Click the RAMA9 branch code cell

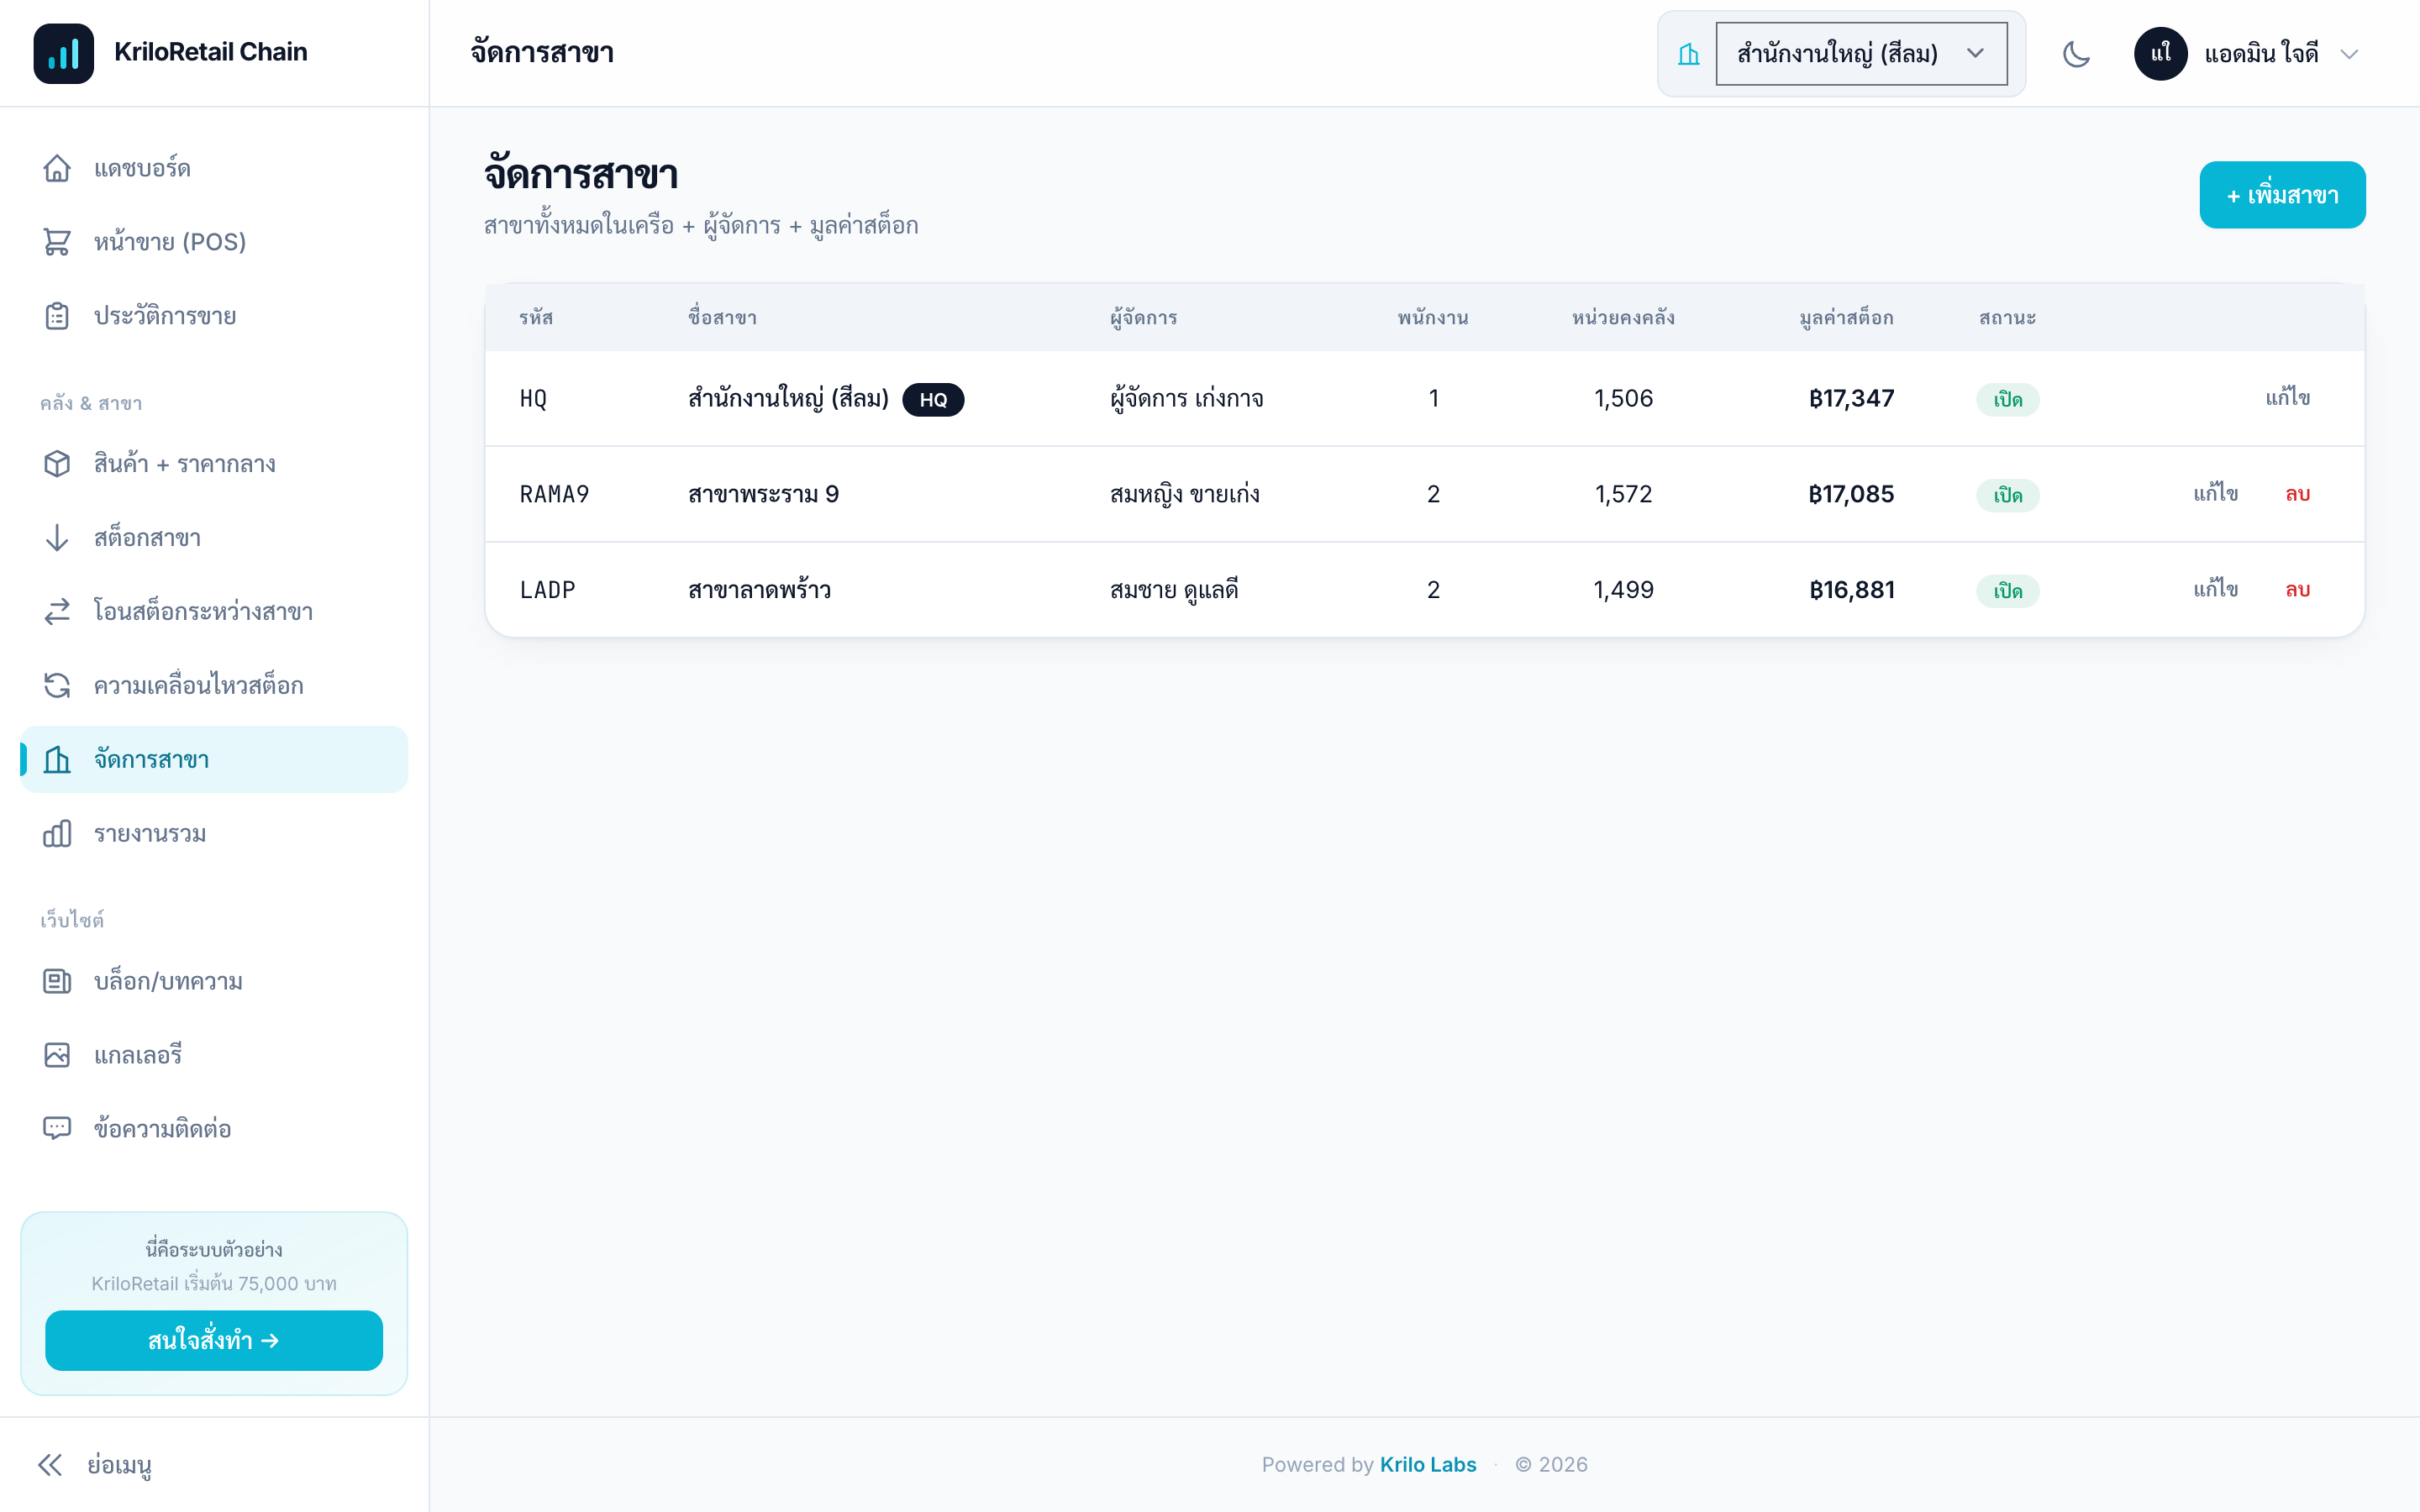point(554,494)
